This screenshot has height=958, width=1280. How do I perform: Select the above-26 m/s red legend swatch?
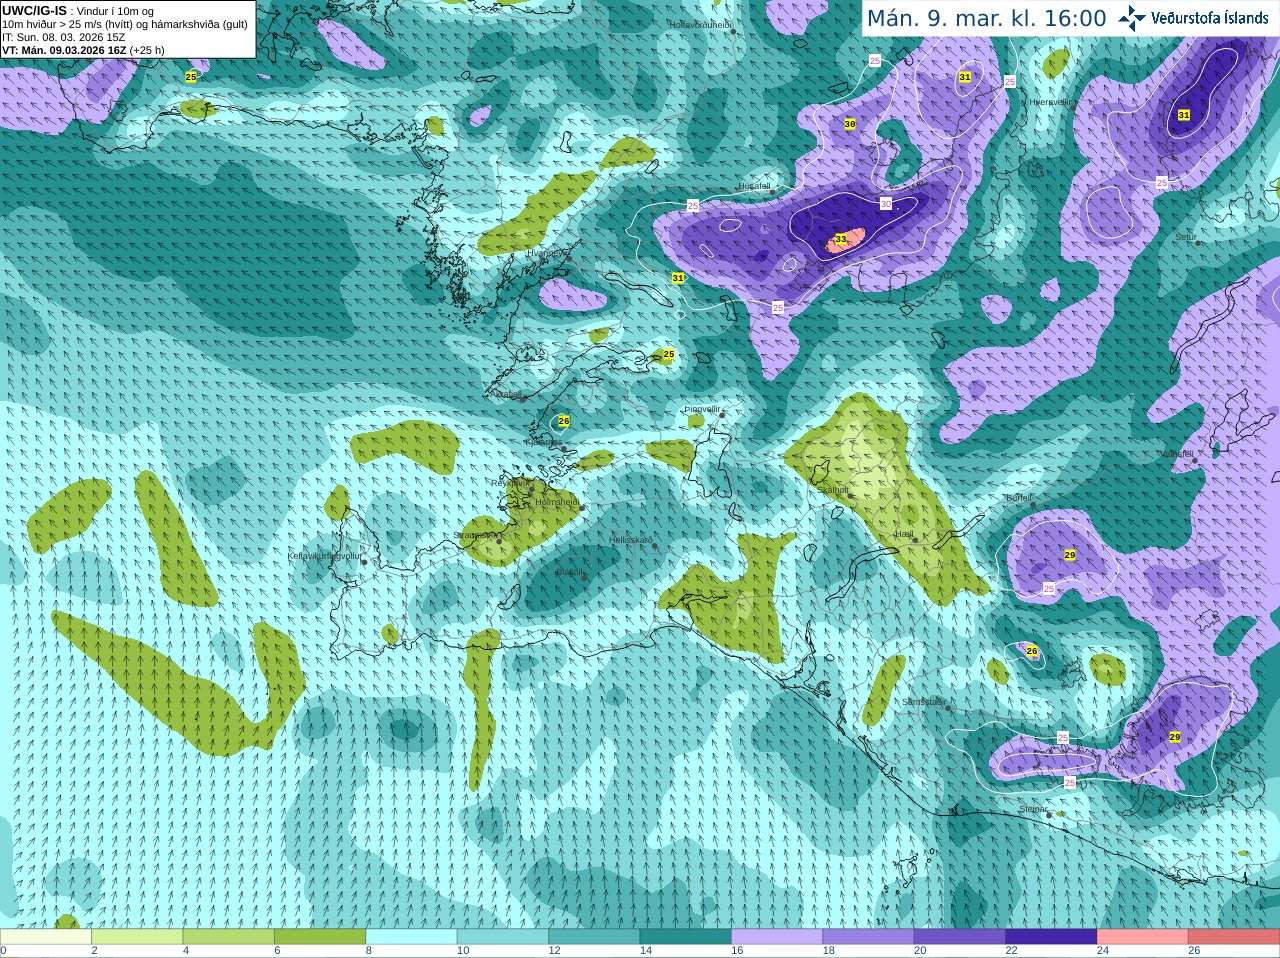point(1234,937)
